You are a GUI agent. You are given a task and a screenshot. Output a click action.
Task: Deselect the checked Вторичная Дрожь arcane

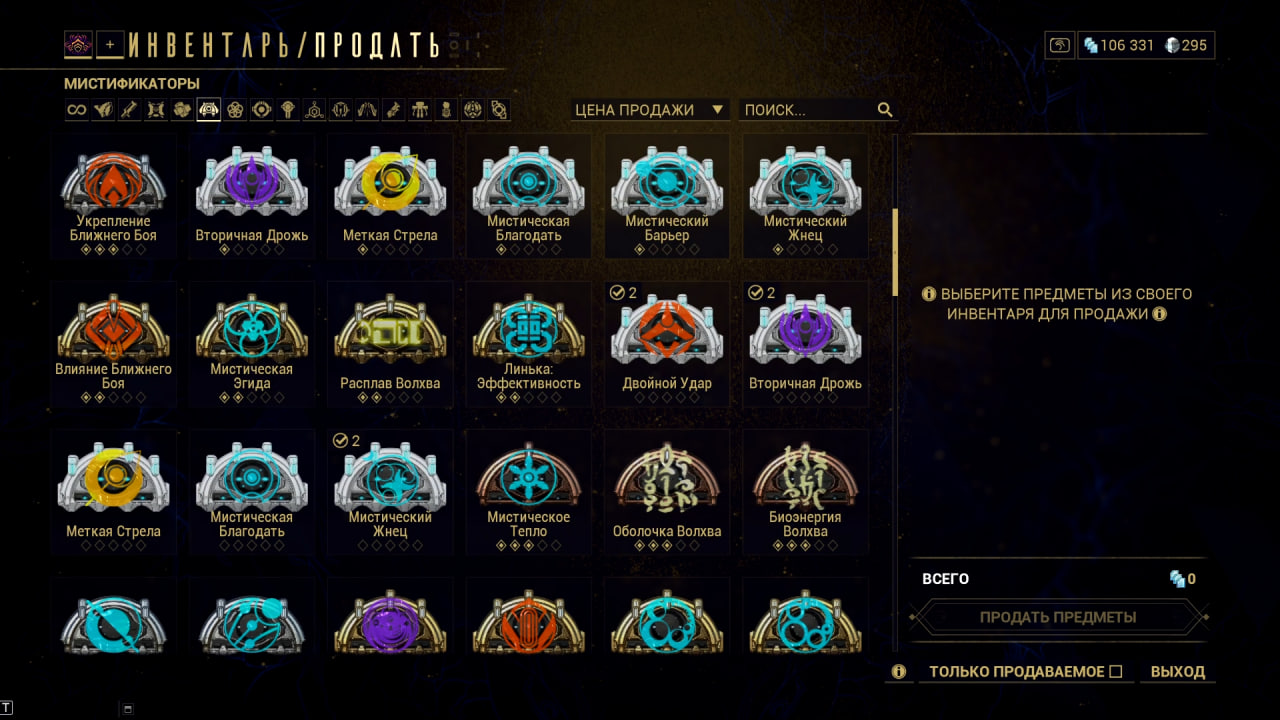pyautogui.click(x=805, y=343)
